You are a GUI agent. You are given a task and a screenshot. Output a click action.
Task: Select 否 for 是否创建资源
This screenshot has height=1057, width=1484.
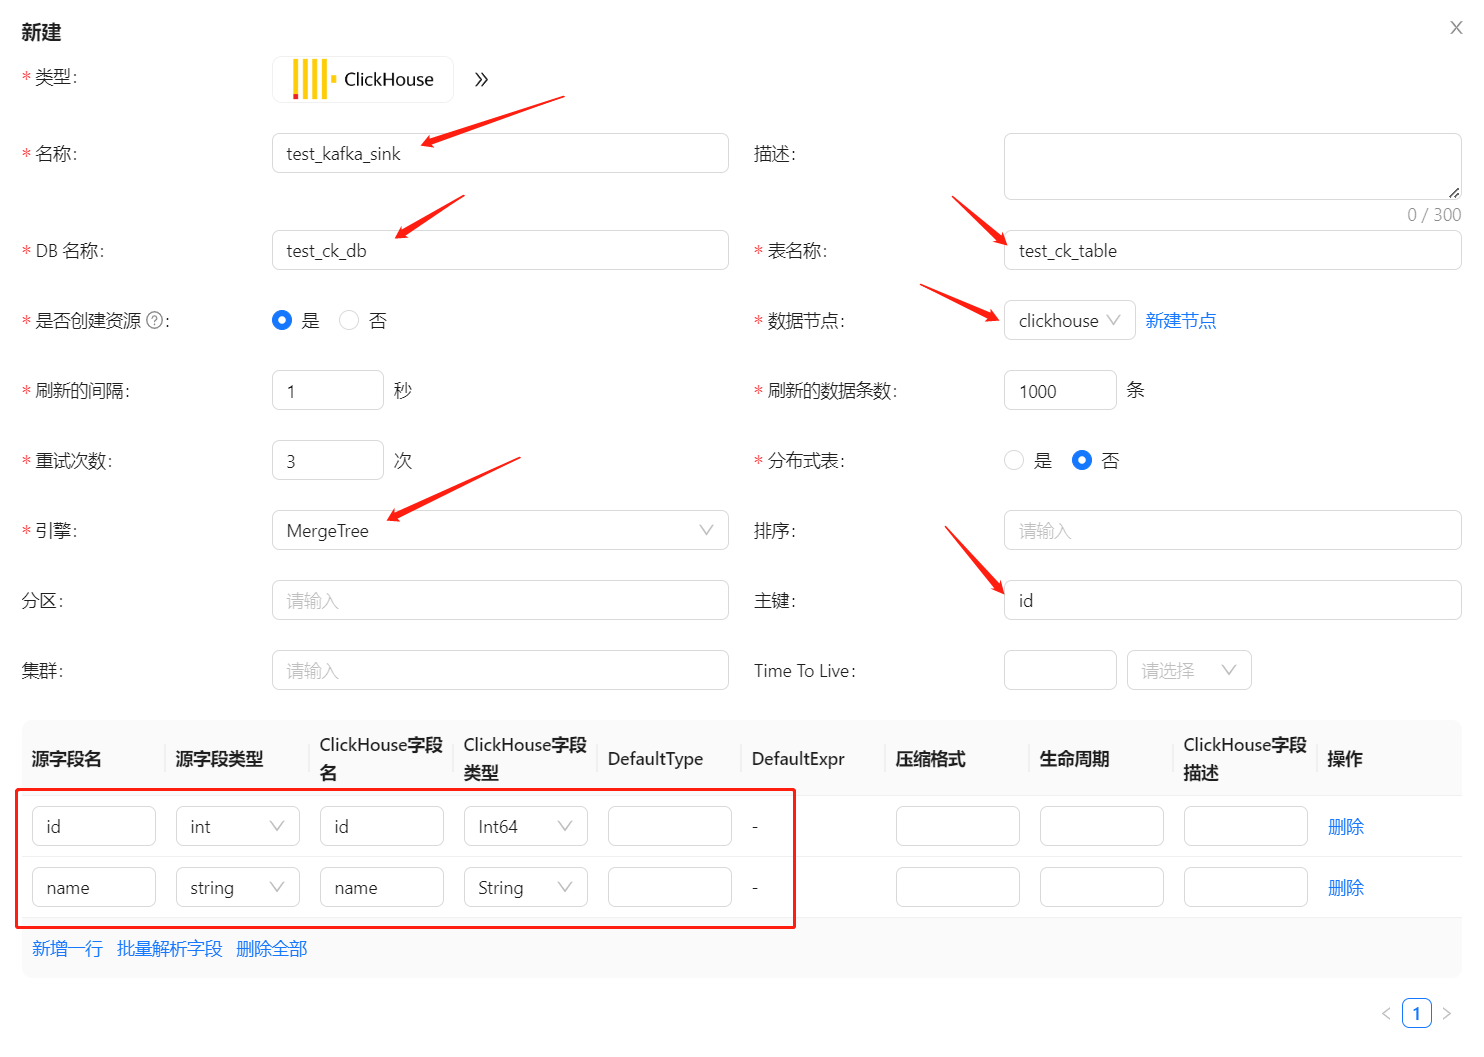[349, 320]
